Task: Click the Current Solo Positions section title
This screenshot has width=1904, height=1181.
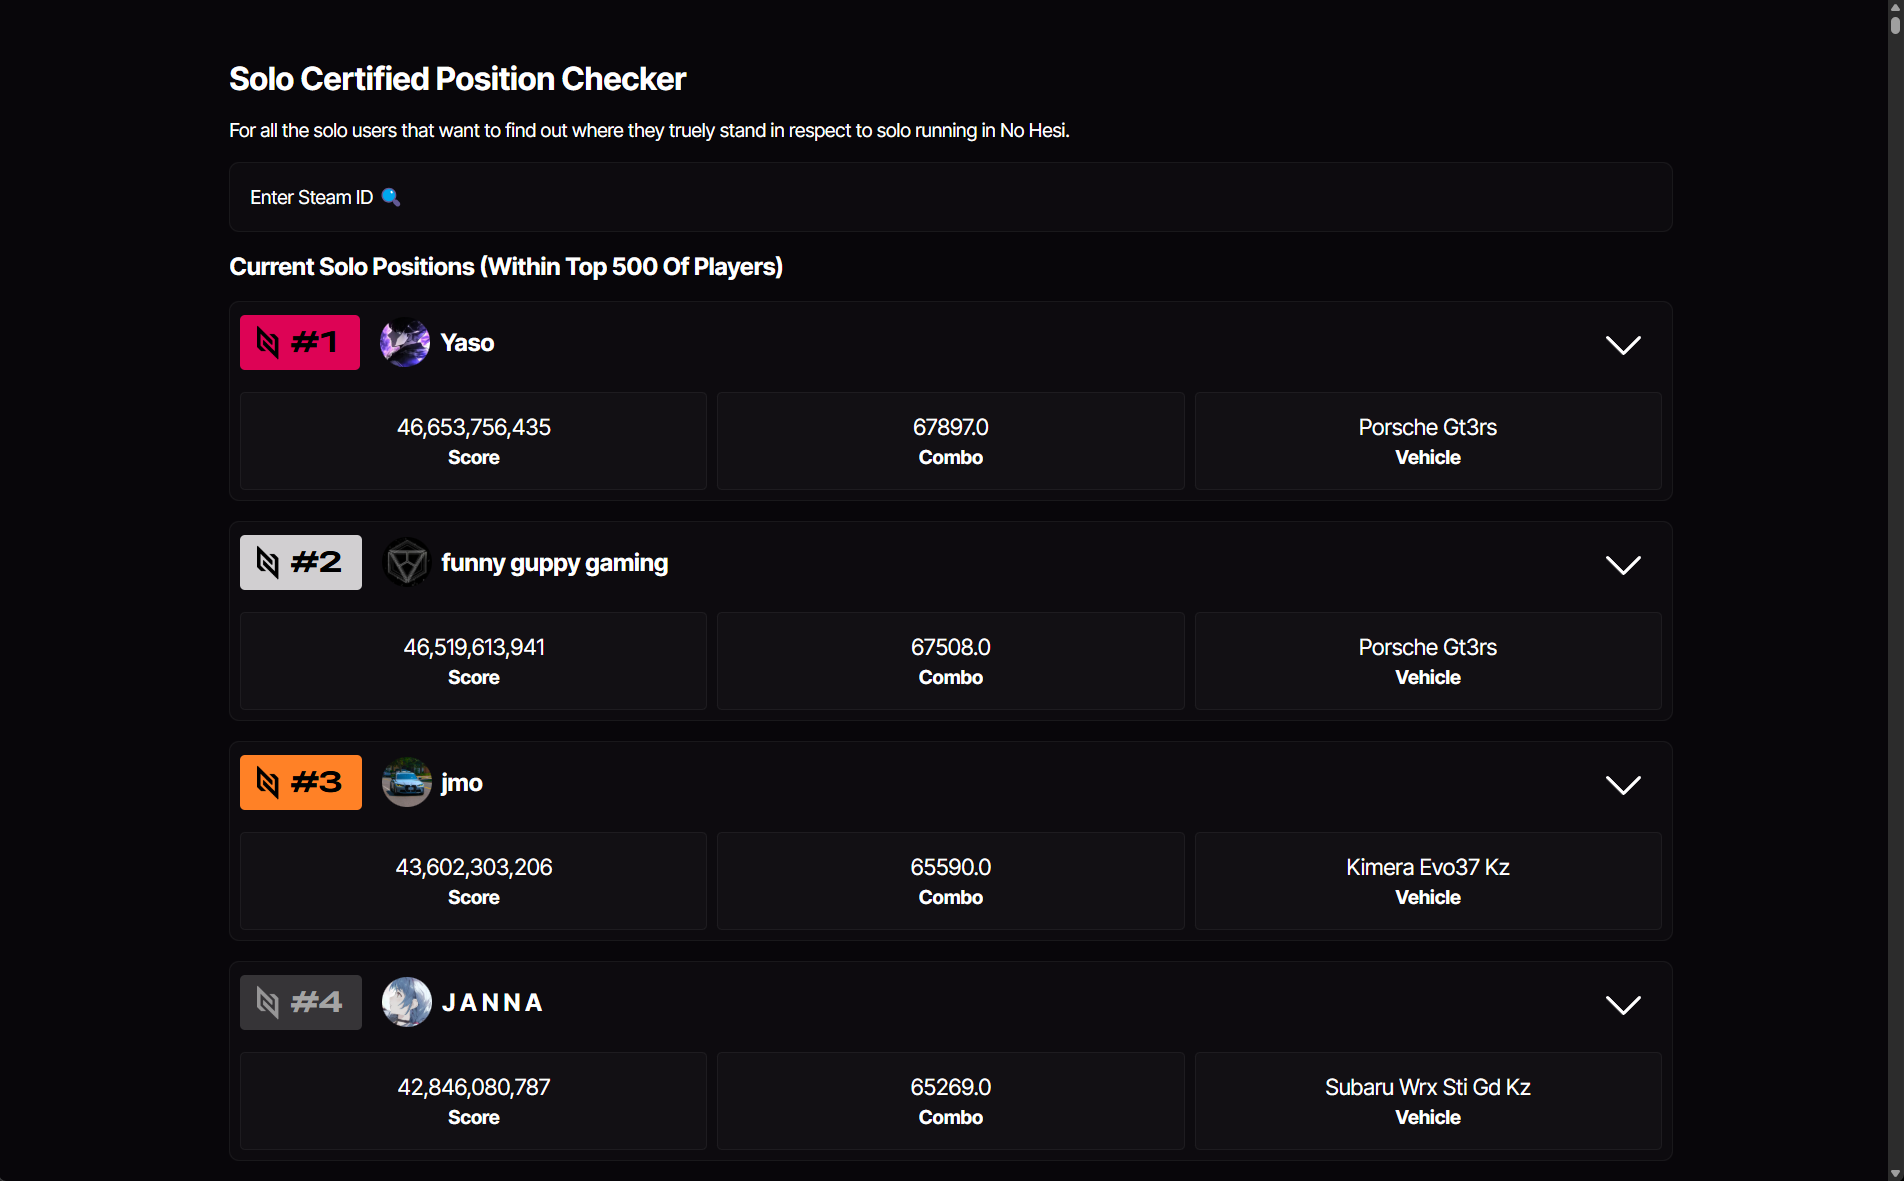Action: [x=506, y=266]
